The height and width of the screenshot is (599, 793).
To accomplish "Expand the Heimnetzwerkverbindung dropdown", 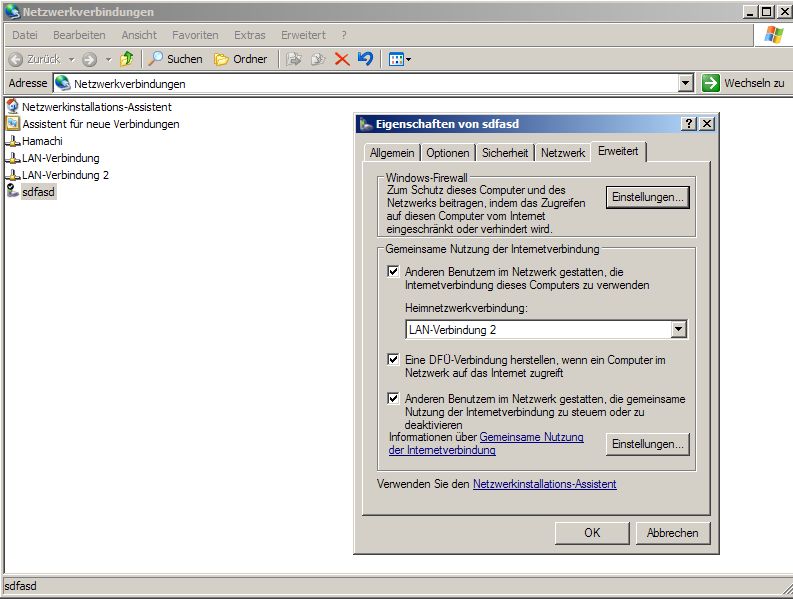I will pos(679,330).
